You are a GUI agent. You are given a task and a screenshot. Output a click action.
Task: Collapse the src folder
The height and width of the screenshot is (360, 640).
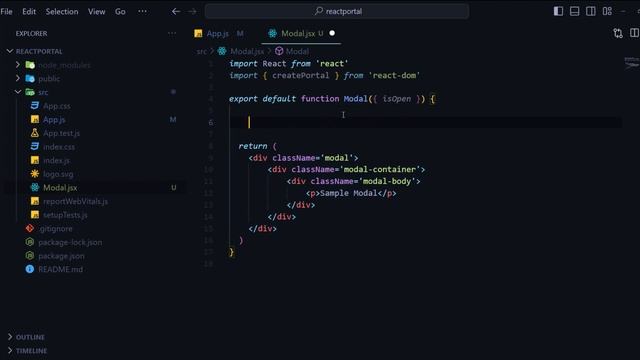18,92
